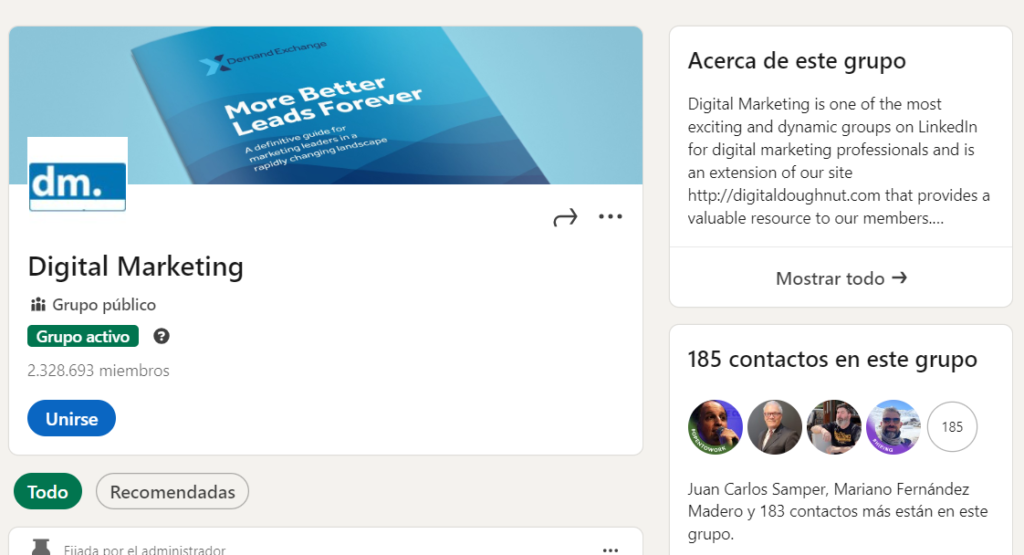Click the help question mark beside Grupo activo
This screenshot has height=555, width=1024.
coord(161,336)
